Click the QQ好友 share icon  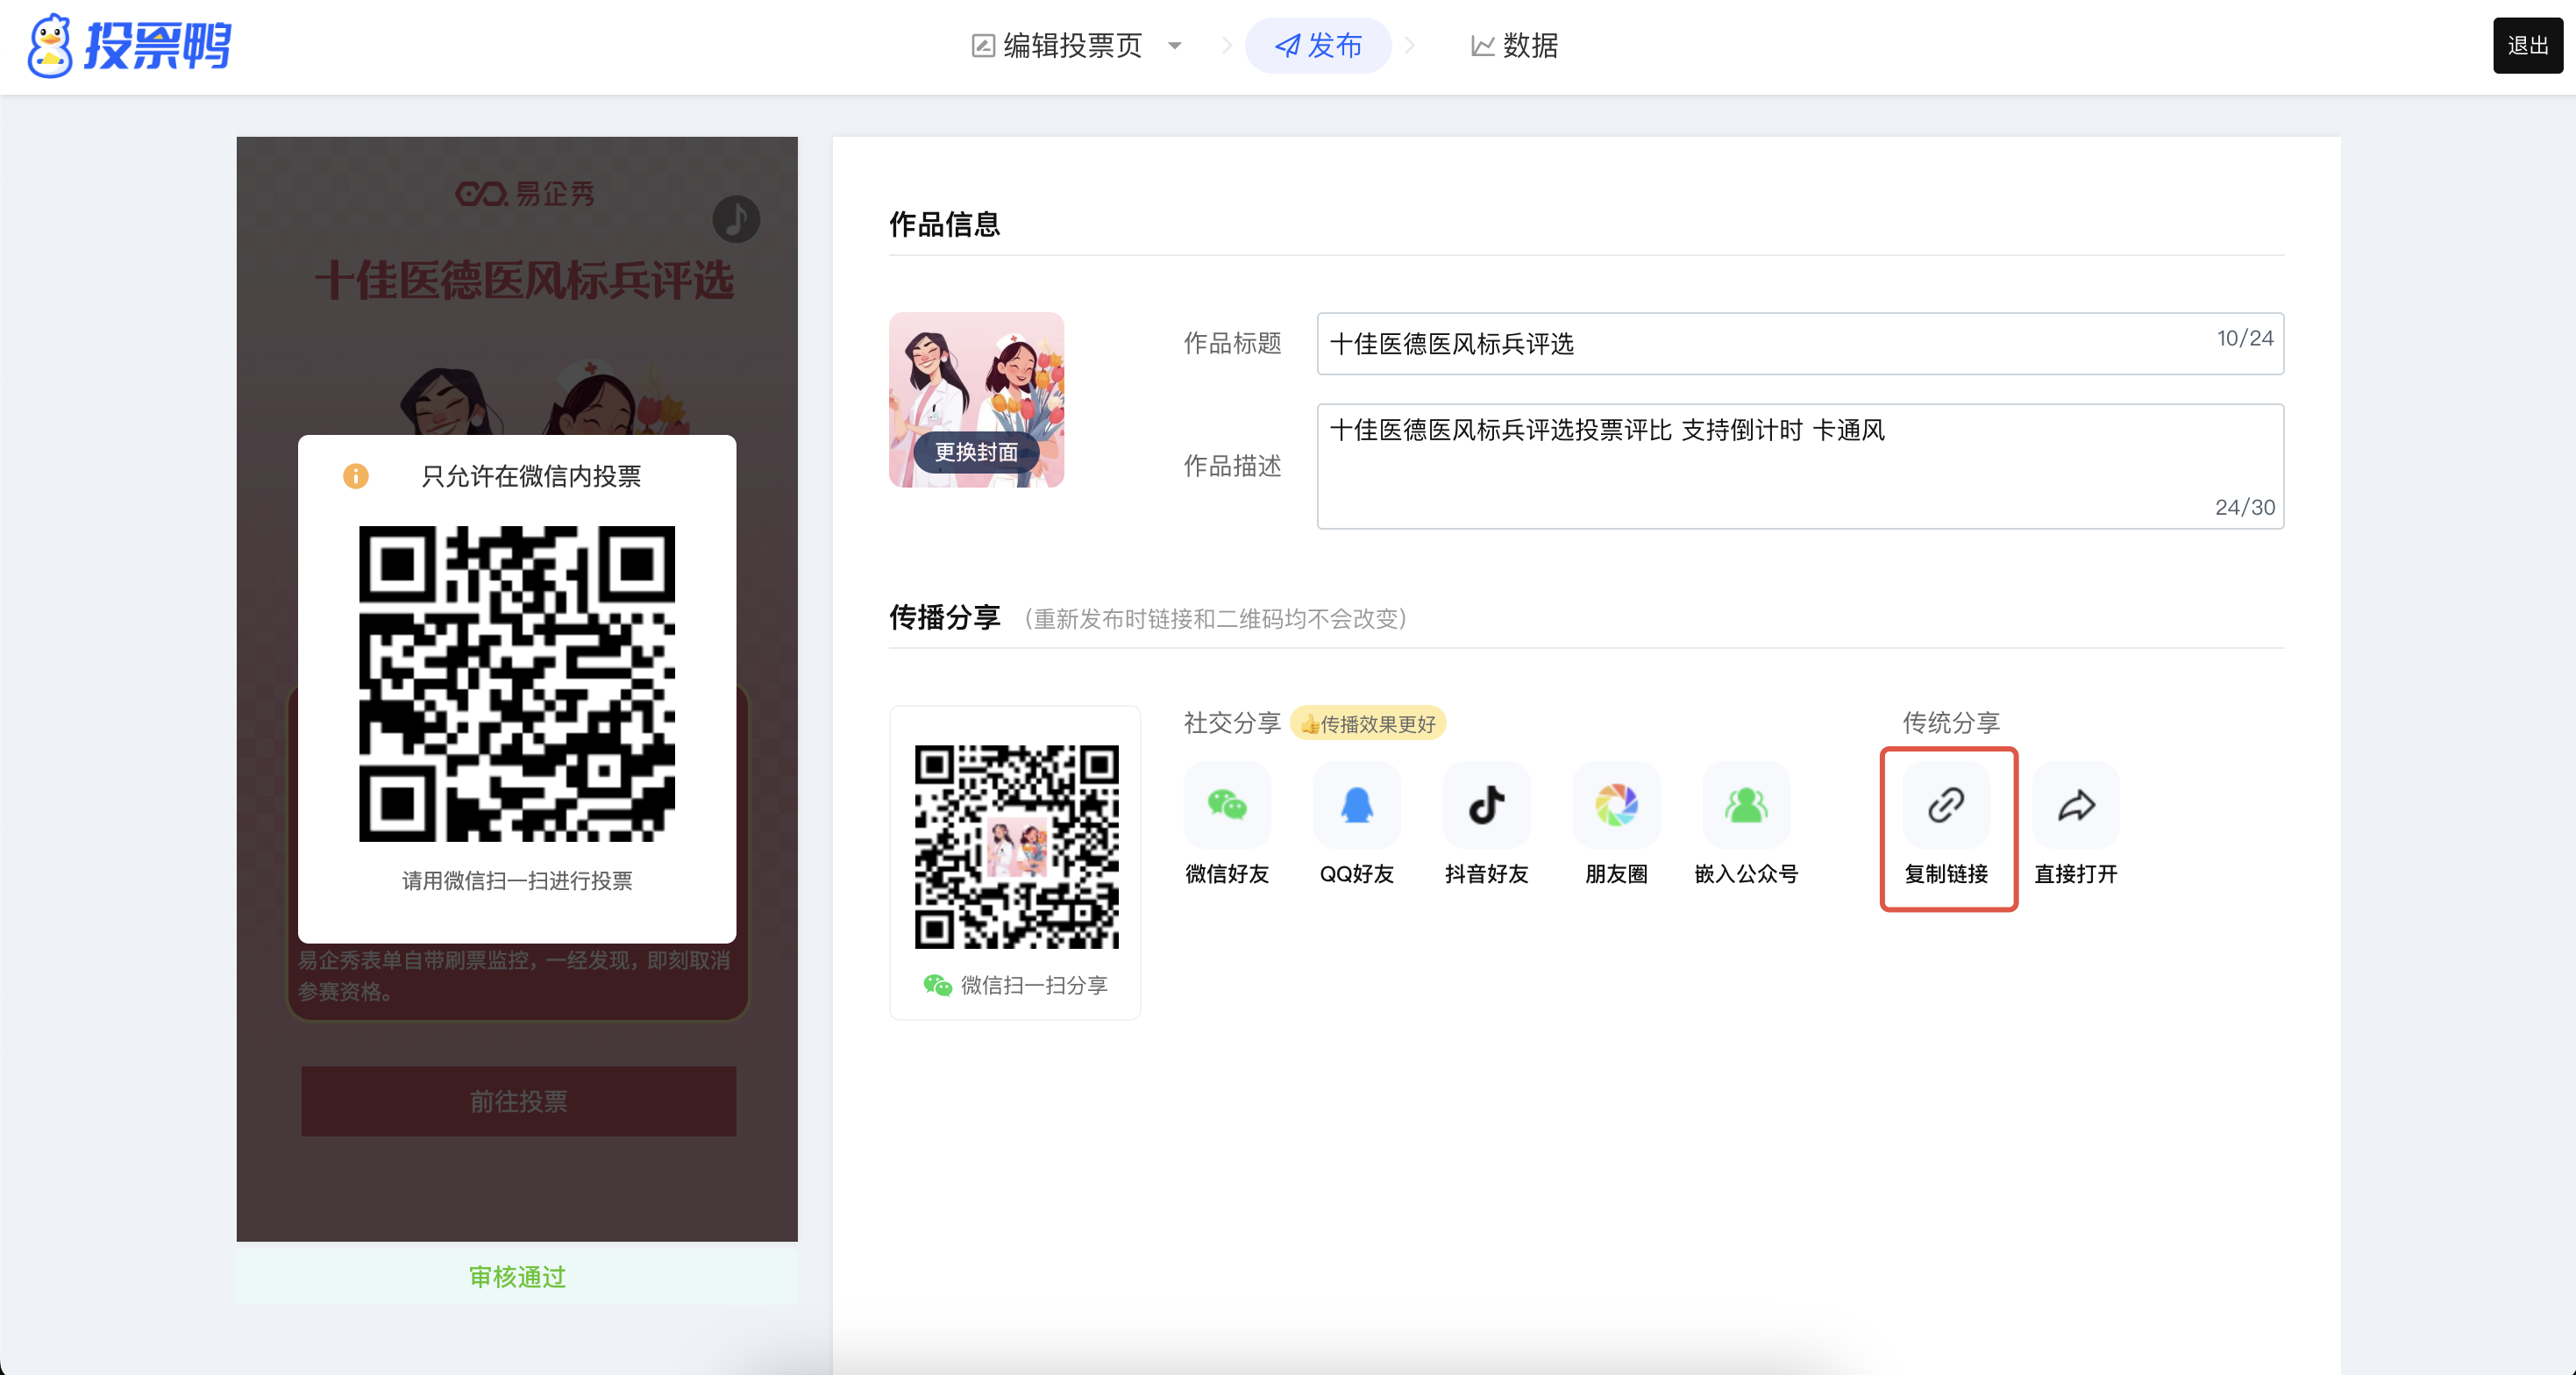point(1357,805)
